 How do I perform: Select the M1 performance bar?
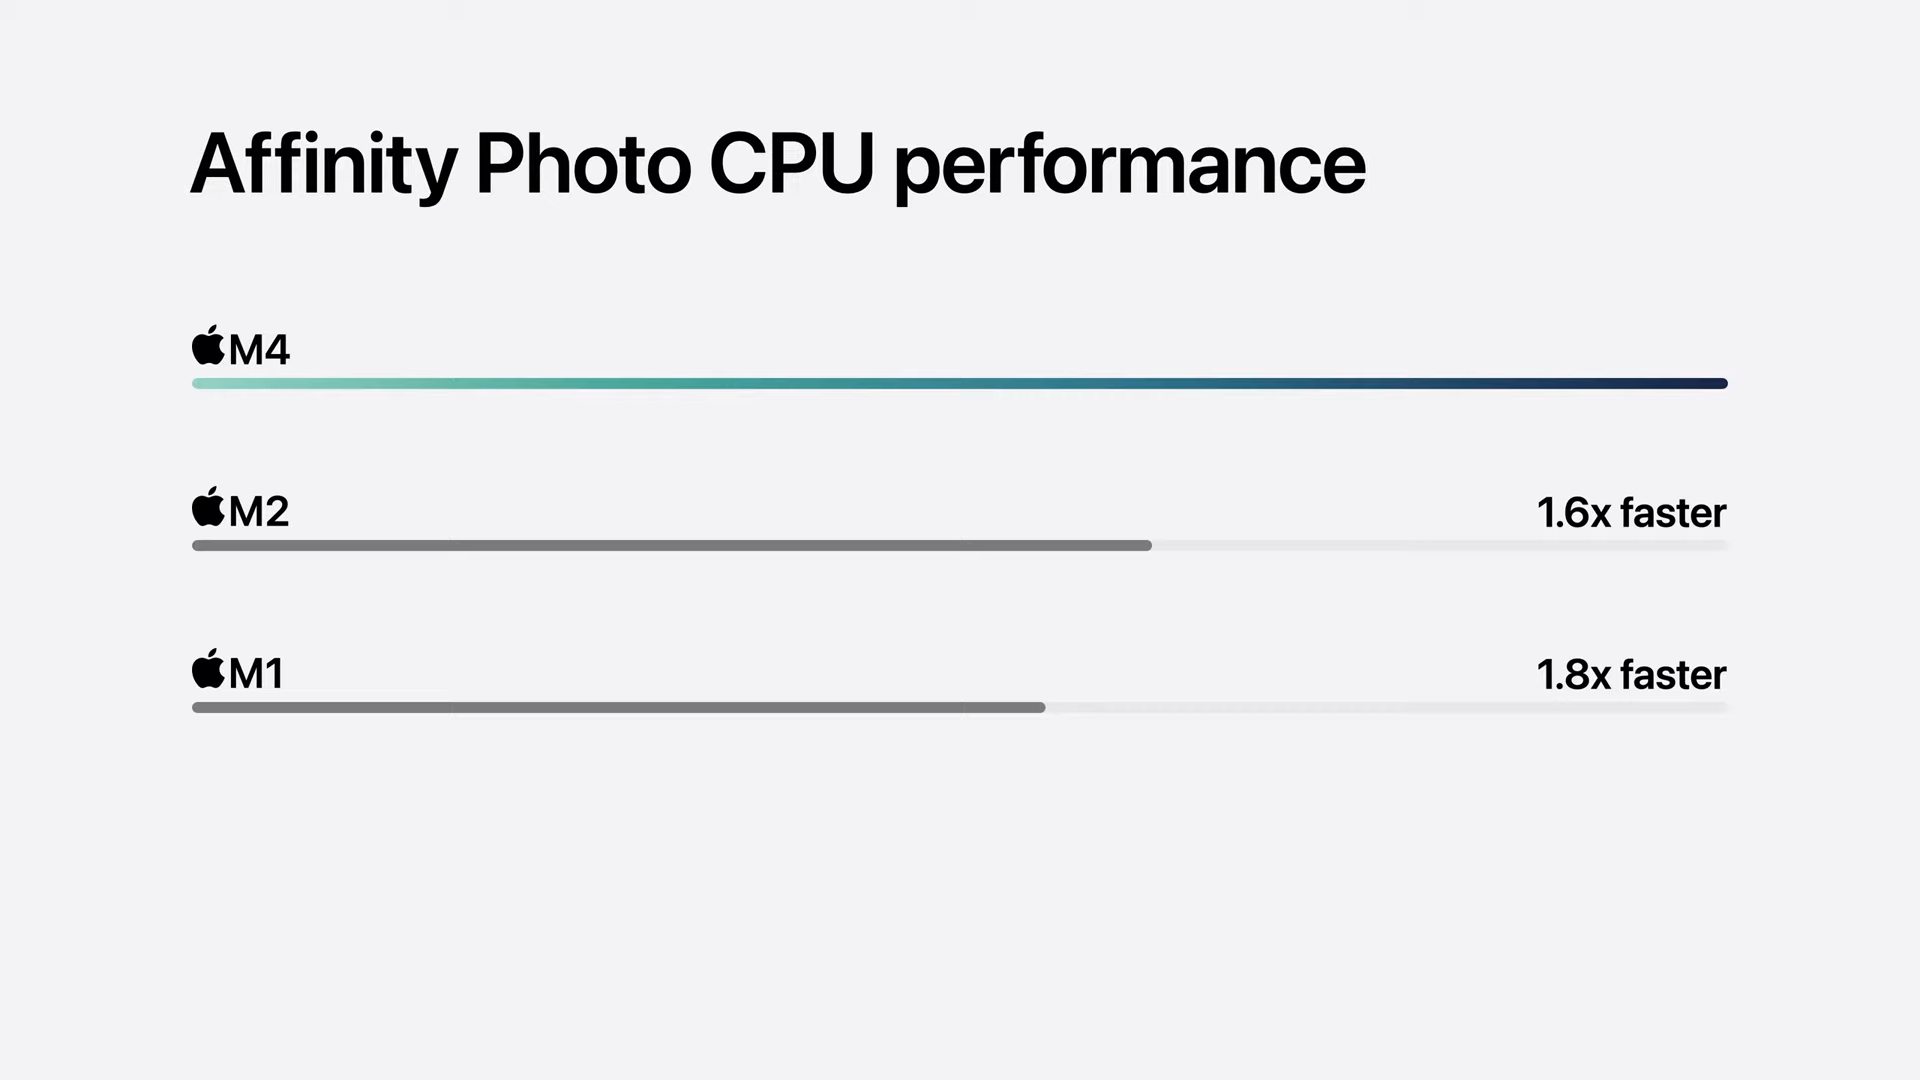pyautogui.click(x=617, y=707)
